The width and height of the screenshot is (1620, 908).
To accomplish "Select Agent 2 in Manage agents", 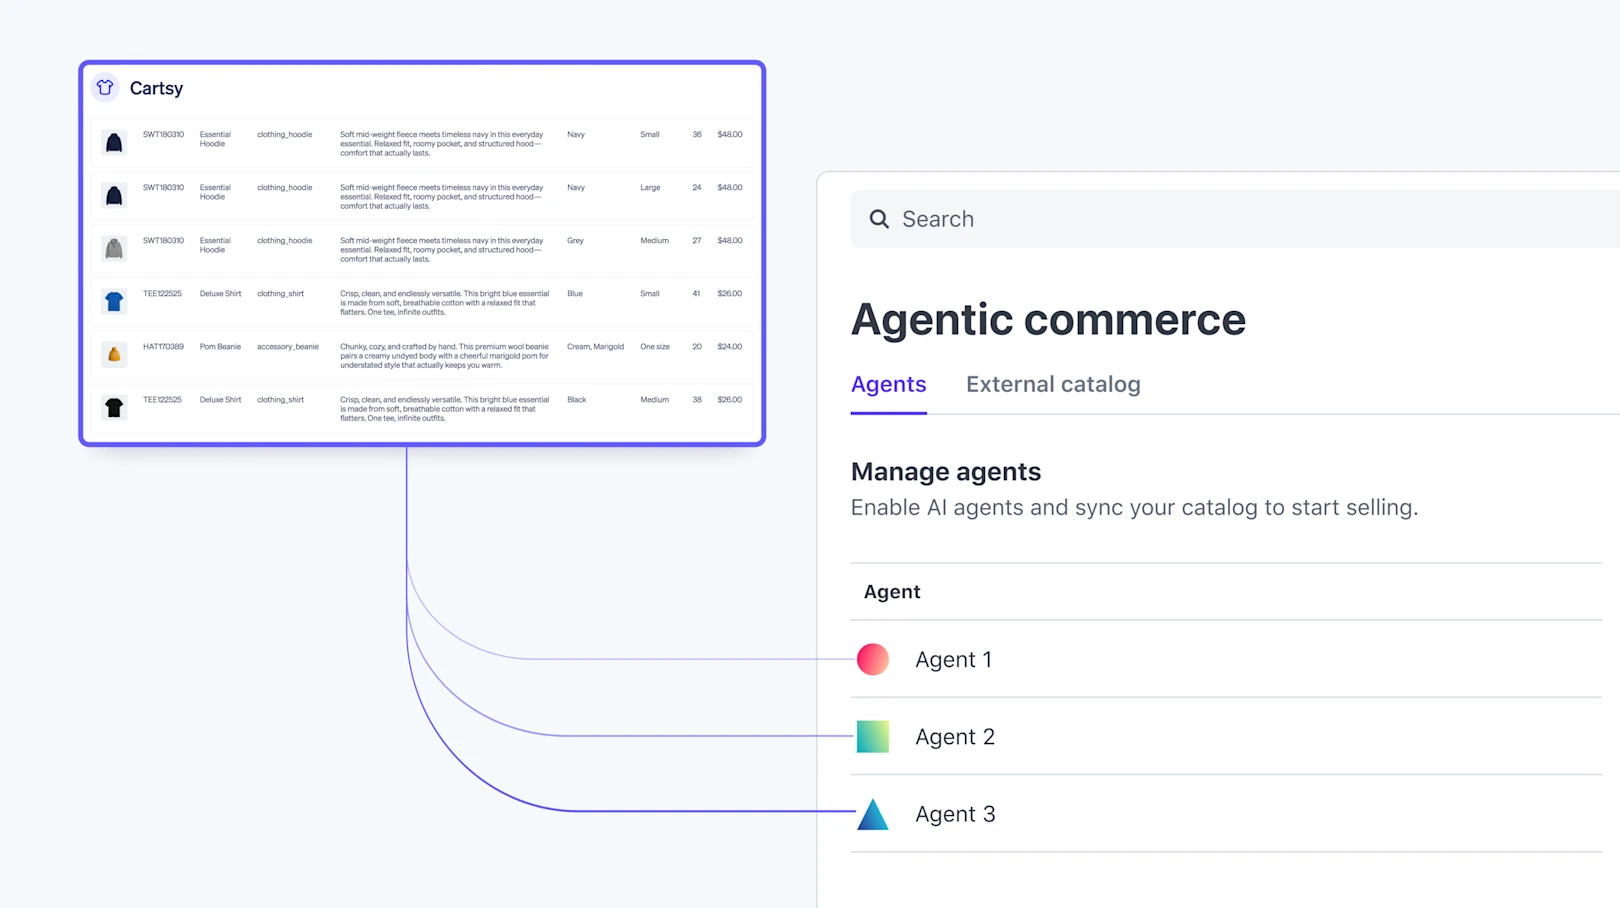I will click(955, 736).
